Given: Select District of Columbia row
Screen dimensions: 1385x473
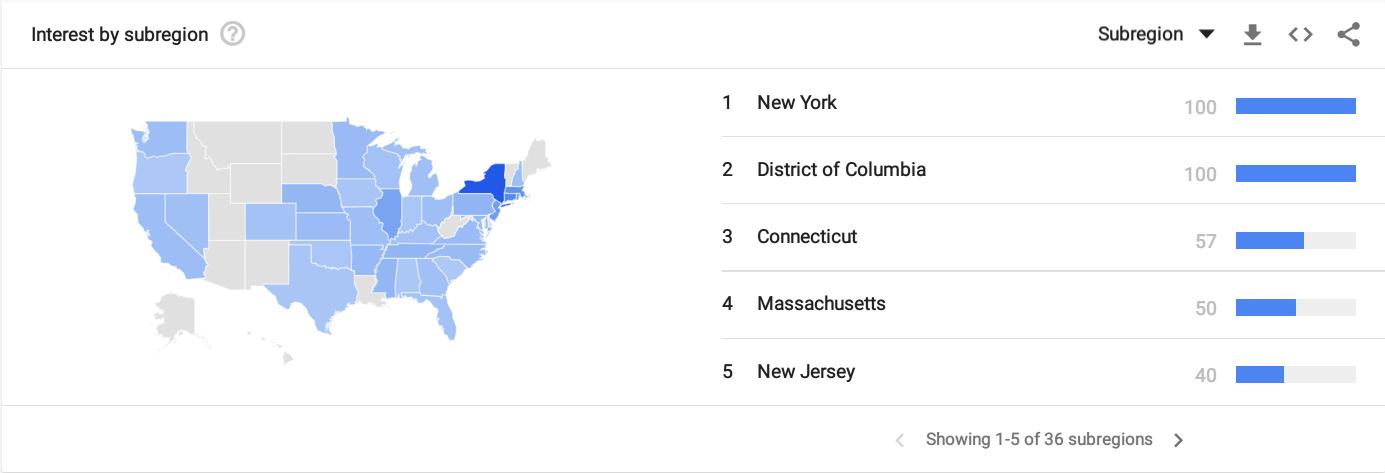Looking at the screenshot, I should [841, 170].
